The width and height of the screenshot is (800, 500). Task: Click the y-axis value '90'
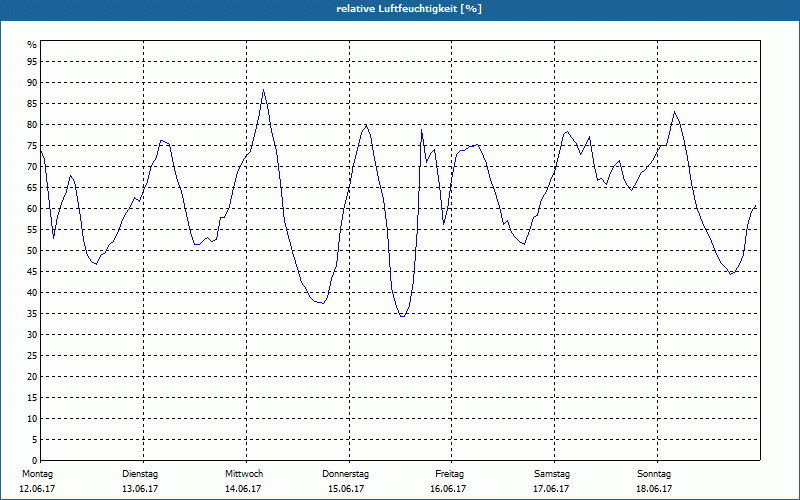click(32, 83)
